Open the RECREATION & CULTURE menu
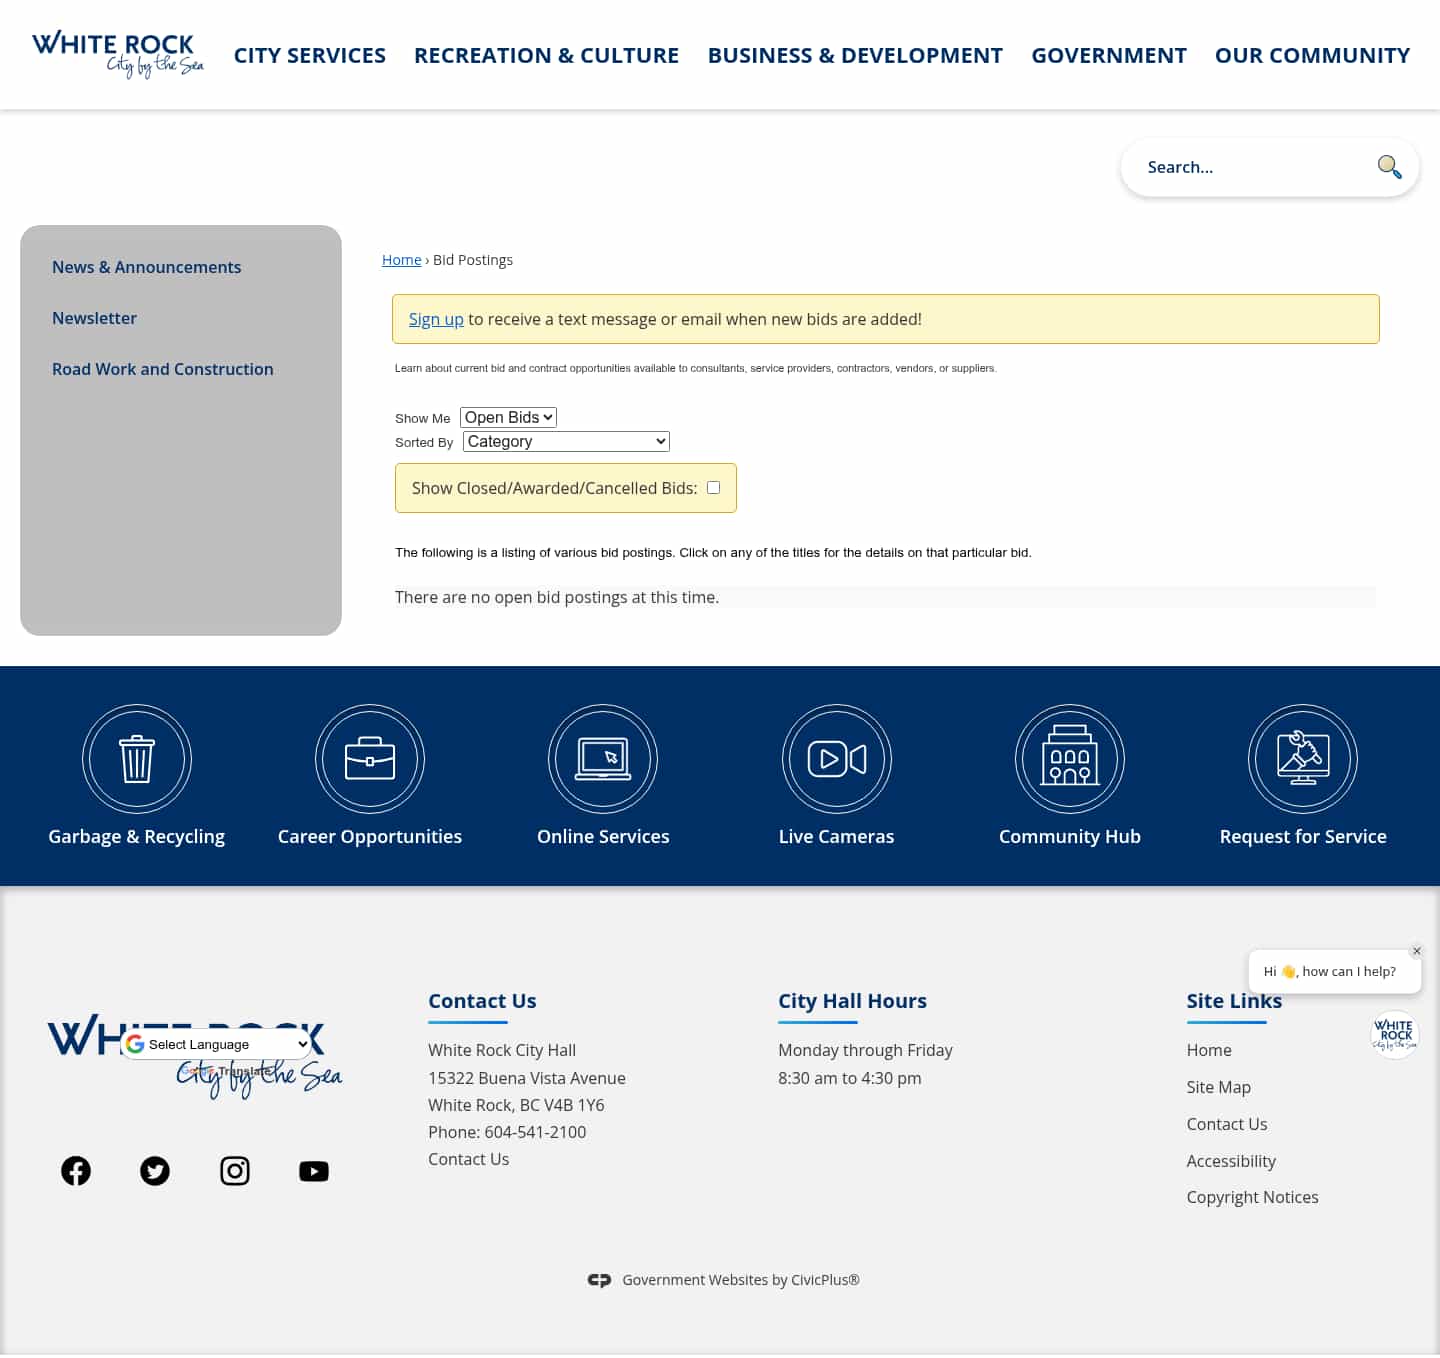Screen dimensions: 1440x1358 coord(546,55)
